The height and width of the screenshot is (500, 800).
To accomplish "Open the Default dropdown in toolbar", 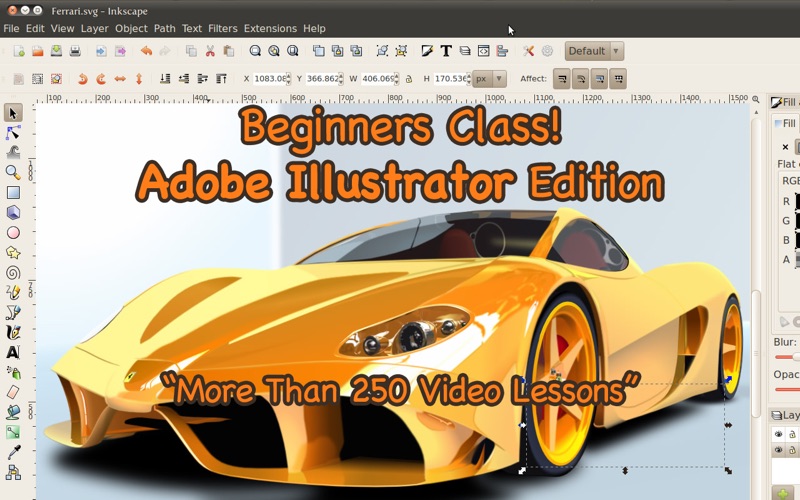I will coord(594,51).
